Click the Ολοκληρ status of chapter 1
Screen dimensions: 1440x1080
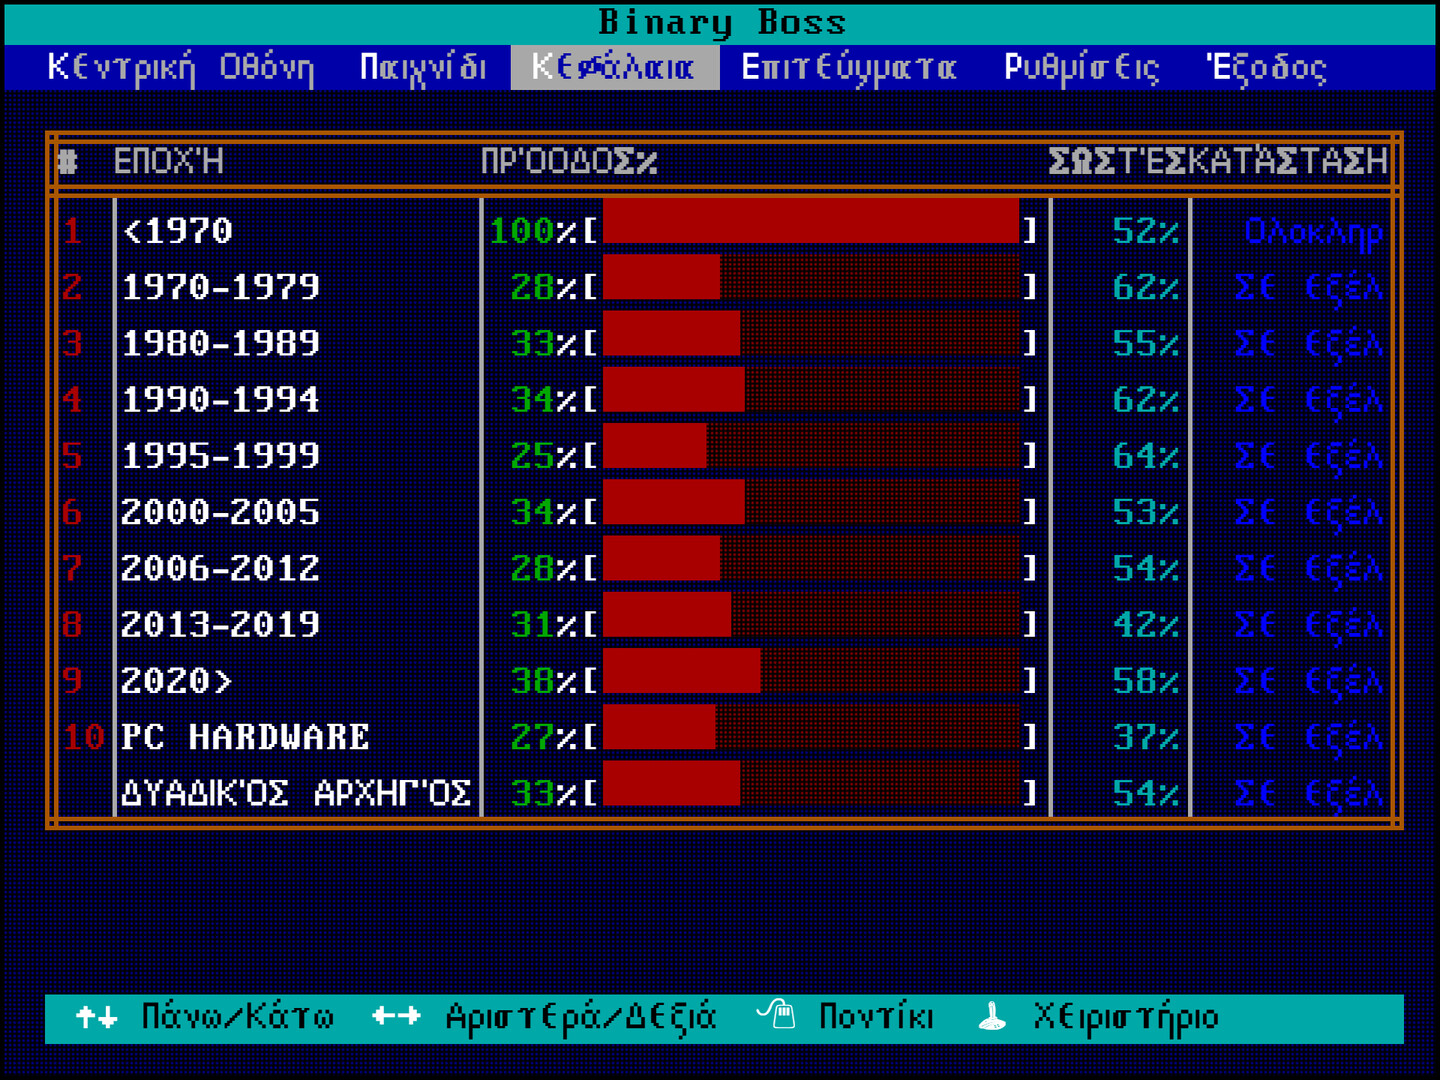pyautogui.click(x=1313, y=232)
